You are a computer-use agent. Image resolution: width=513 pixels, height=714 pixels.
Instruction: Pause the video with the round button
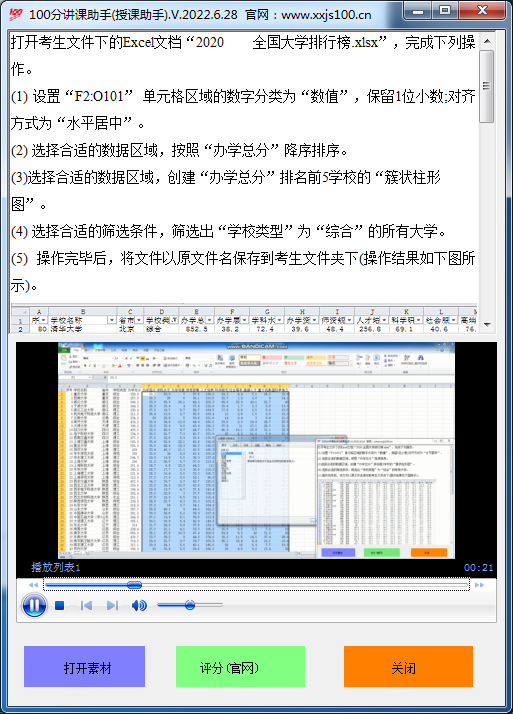pos(34,606)
